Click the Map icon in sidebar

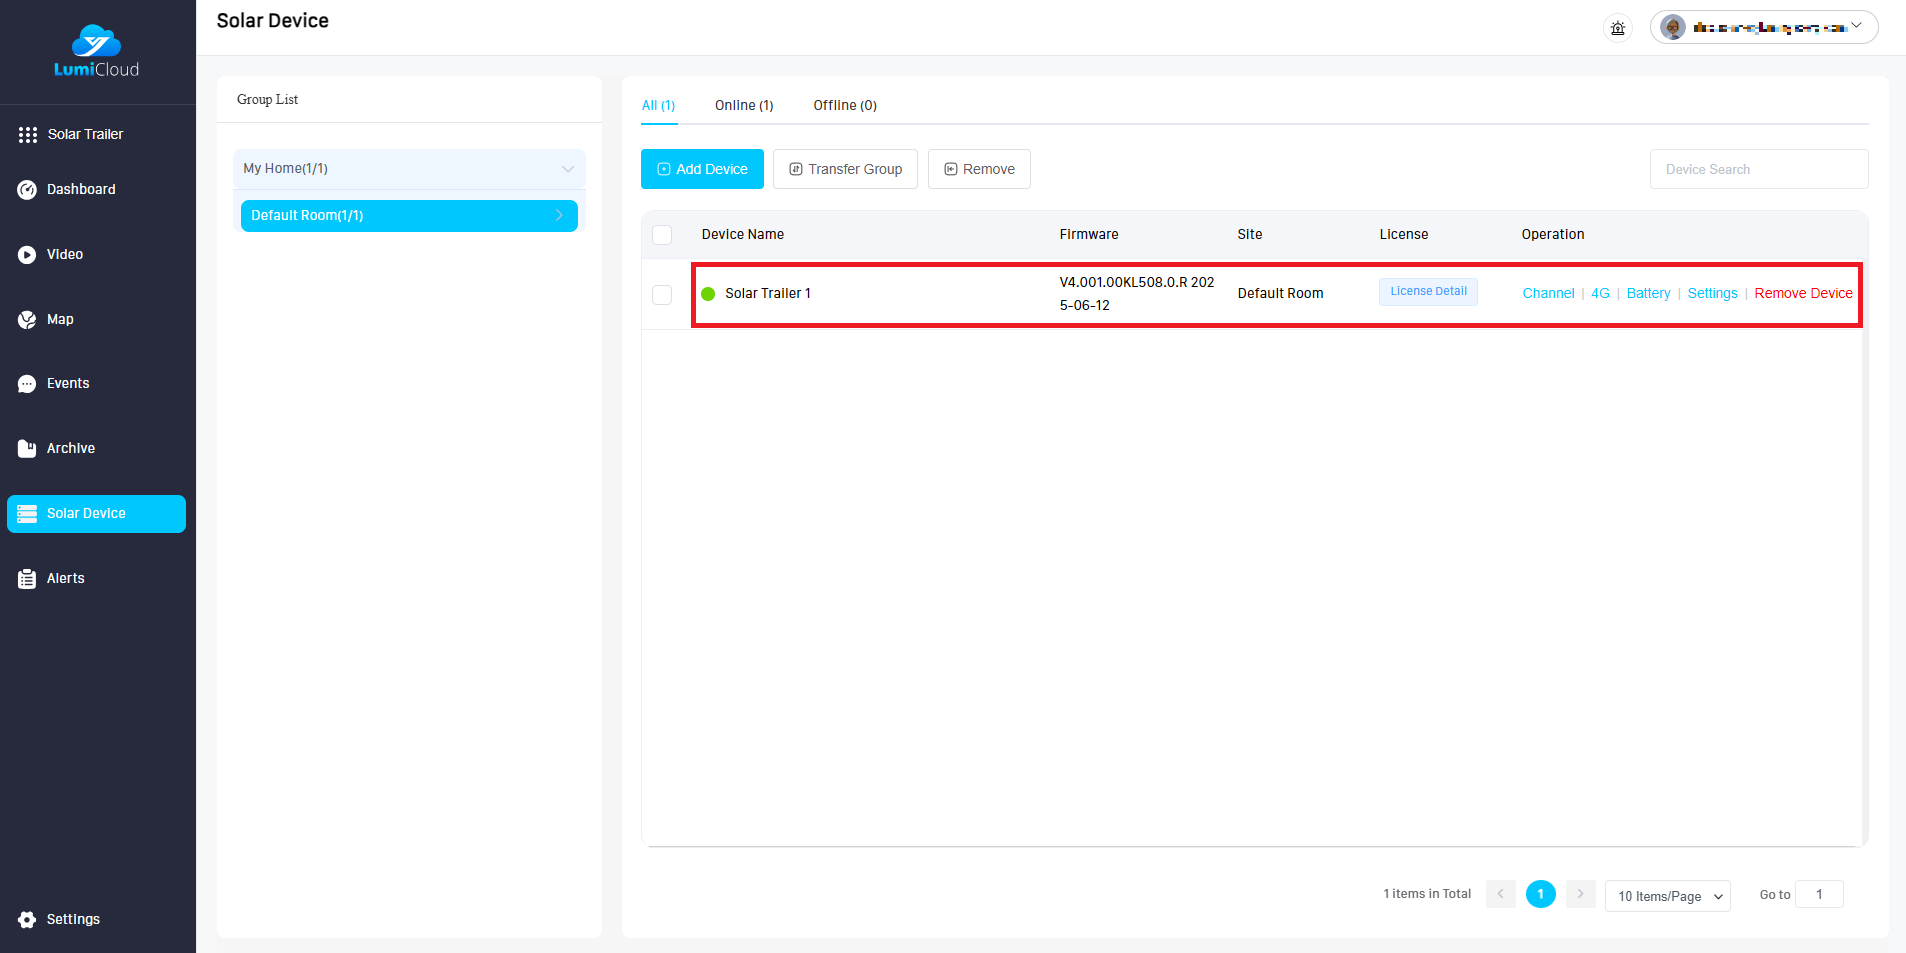[x=27, y=320]
